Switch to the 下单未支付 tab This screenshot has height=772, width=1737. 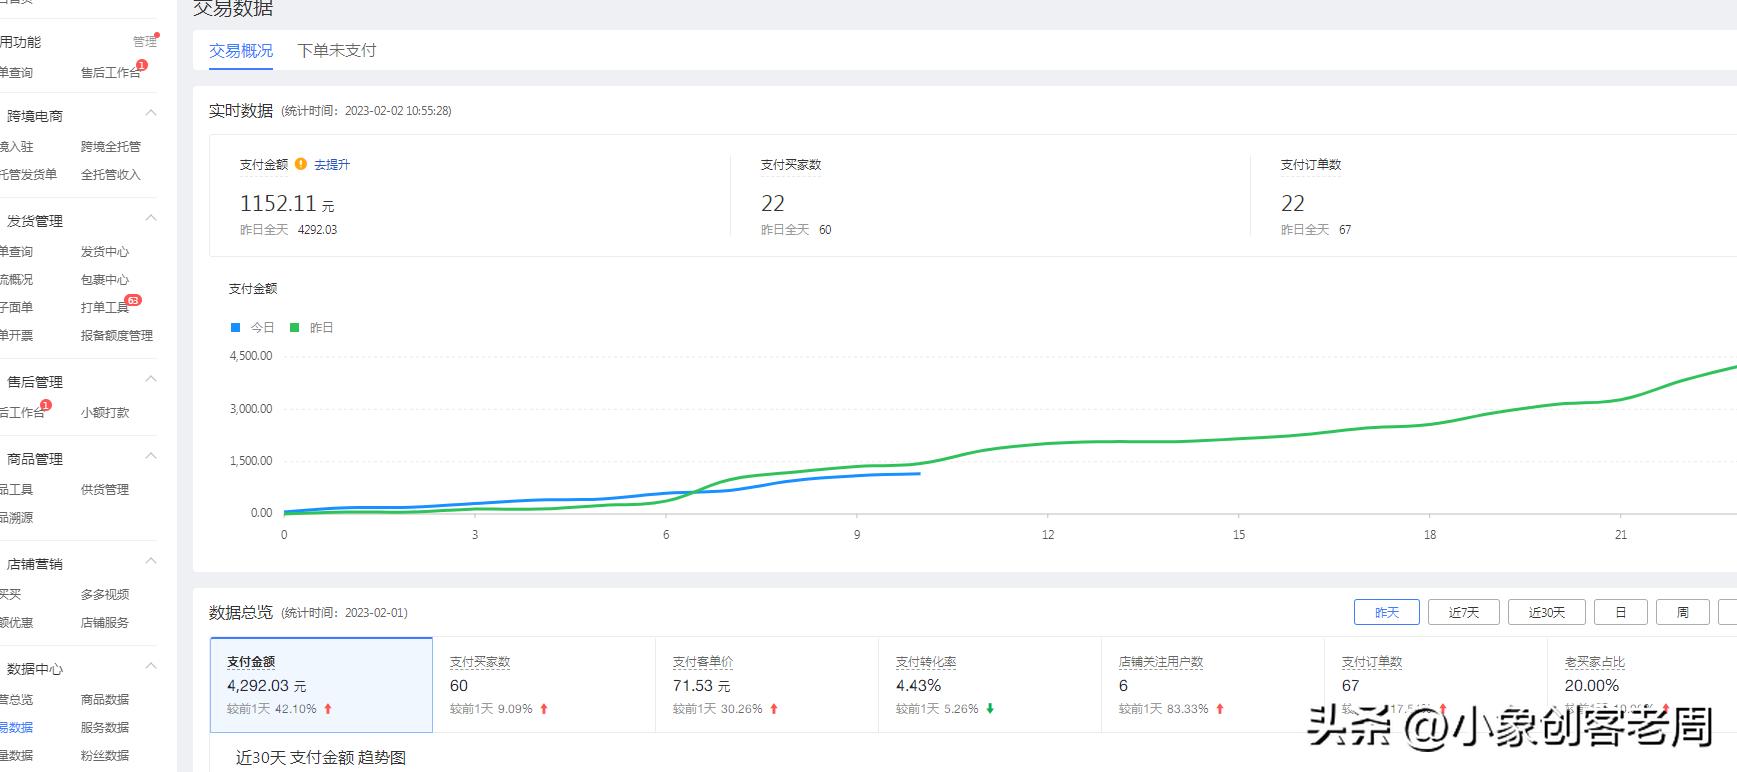pyautogui.click(x=336, y=50)
